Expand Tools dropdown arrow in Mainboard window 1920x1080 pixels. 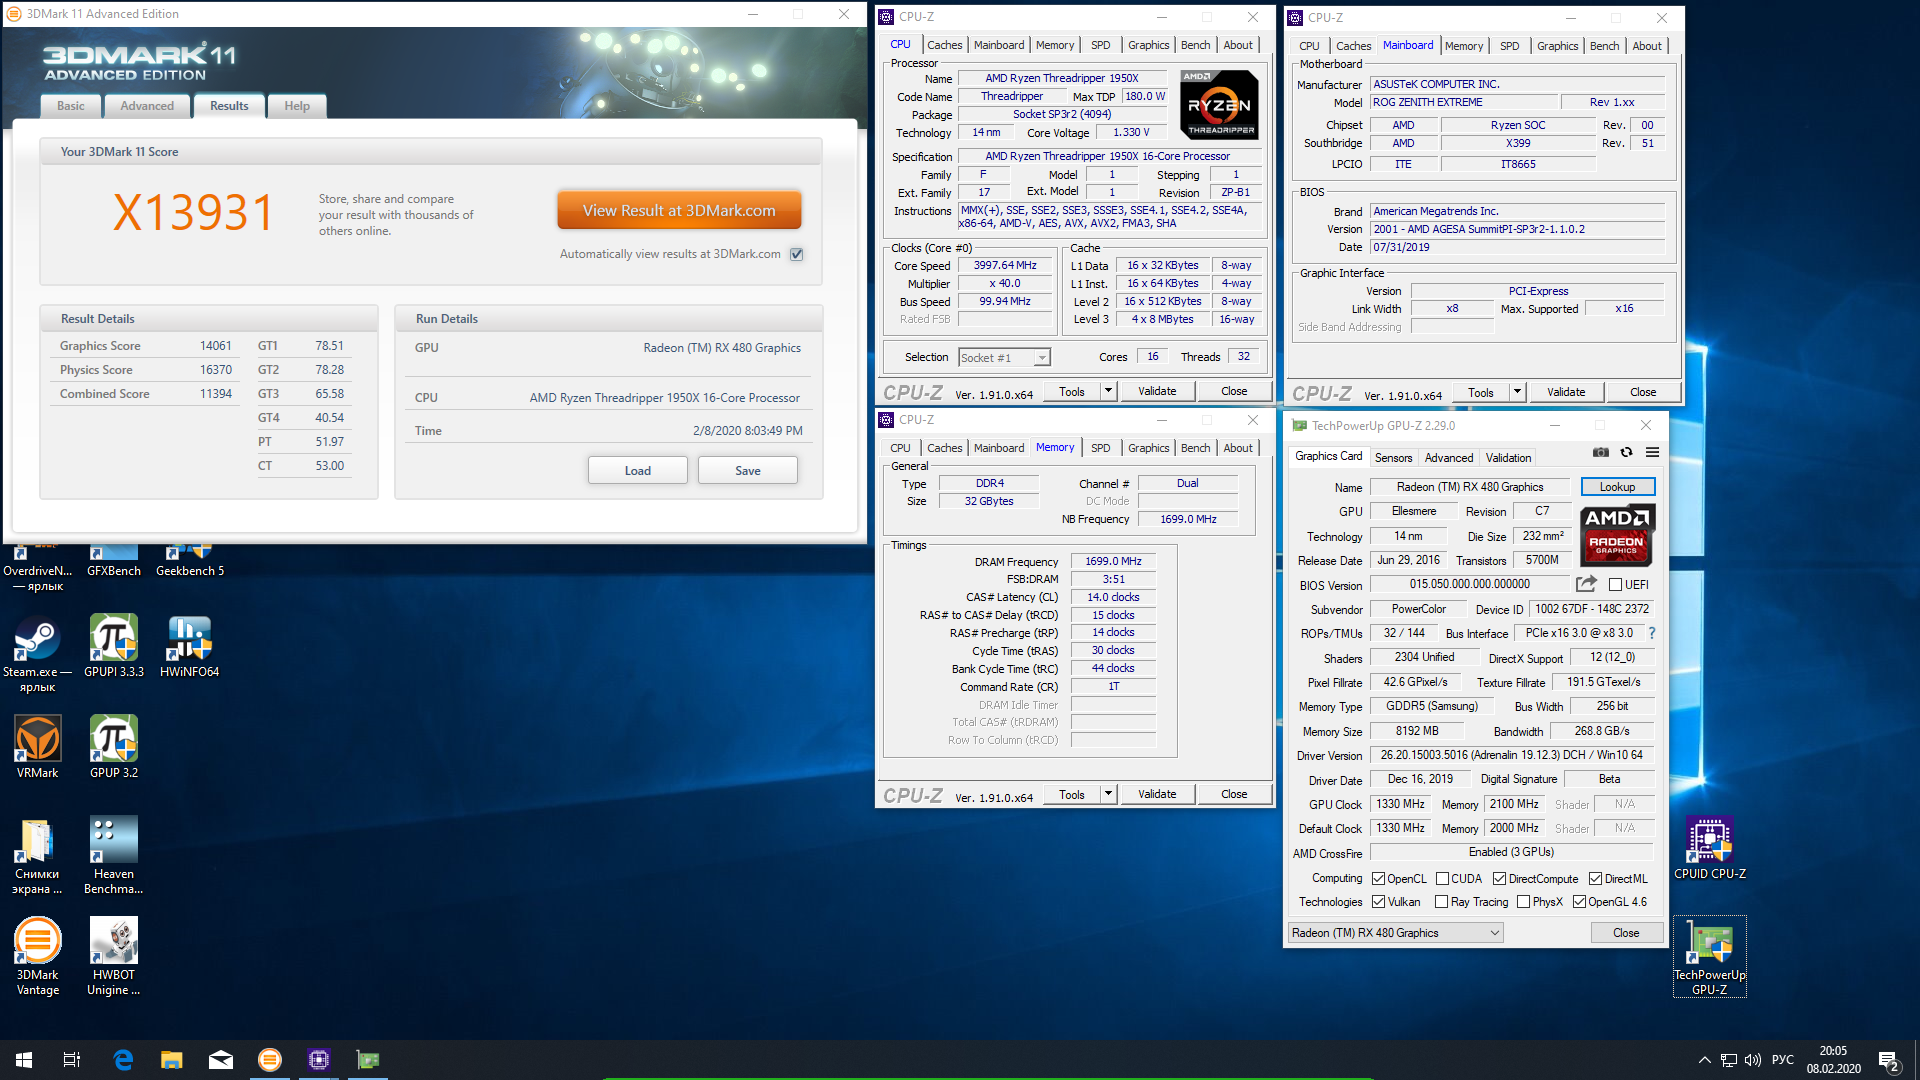coord(1517,392)
